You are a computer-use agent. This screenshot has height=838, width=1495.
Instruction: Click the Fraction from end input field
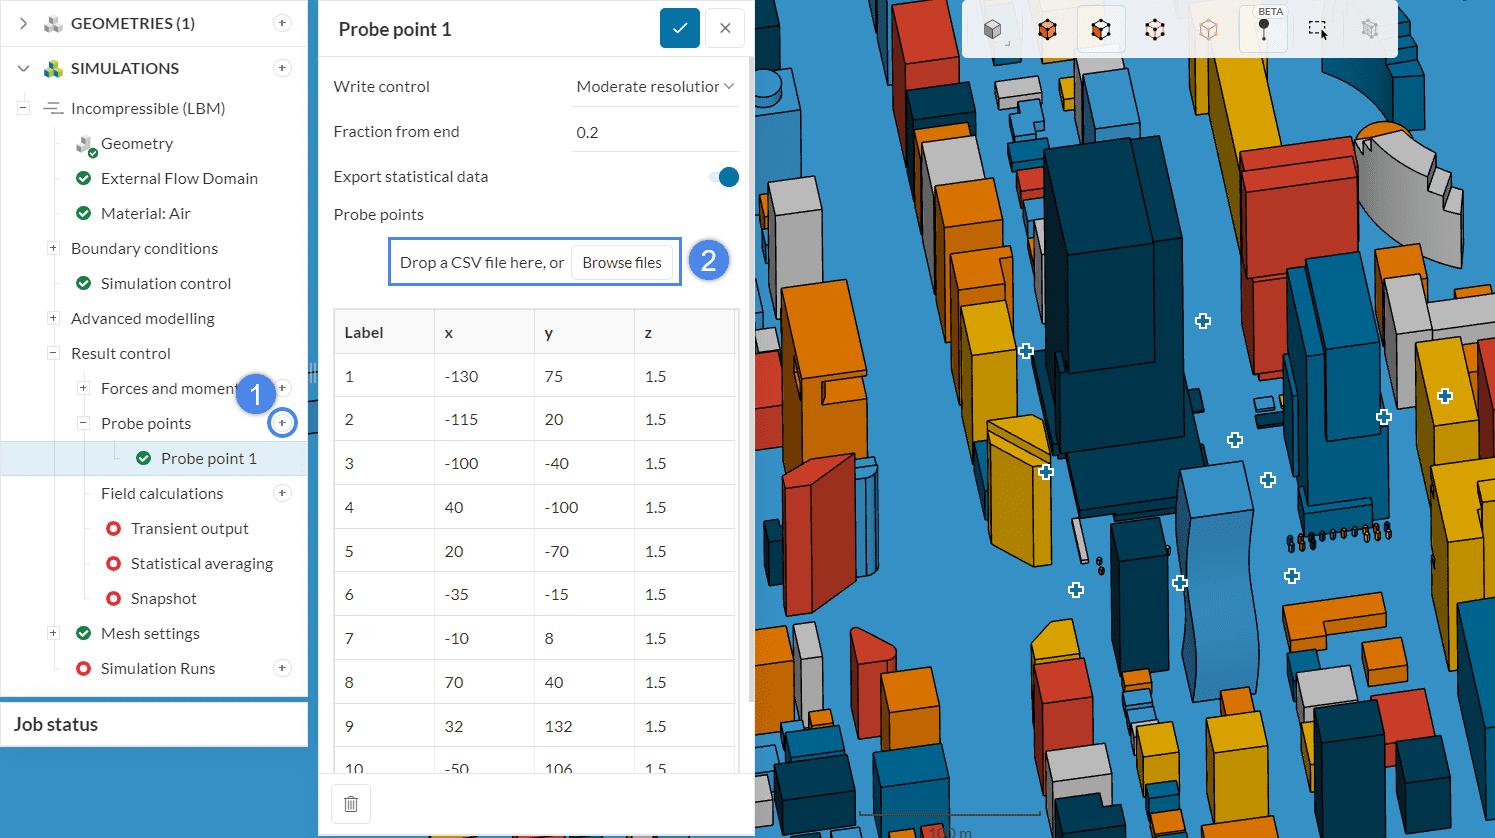pyautogui.click(x=654, y=133)
